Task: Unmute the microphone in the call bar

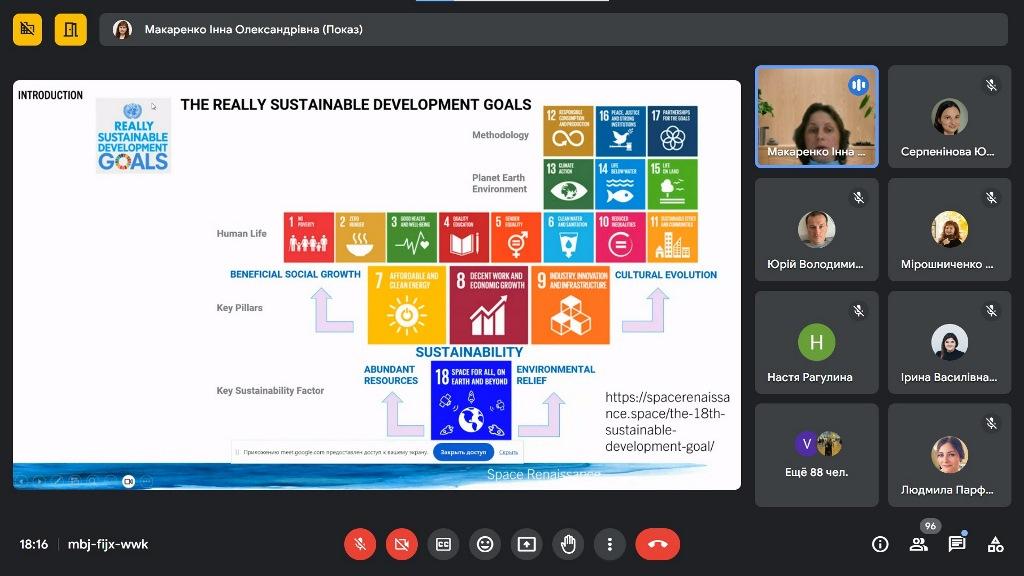Action: pyautogui.click(x=360, y=544)
